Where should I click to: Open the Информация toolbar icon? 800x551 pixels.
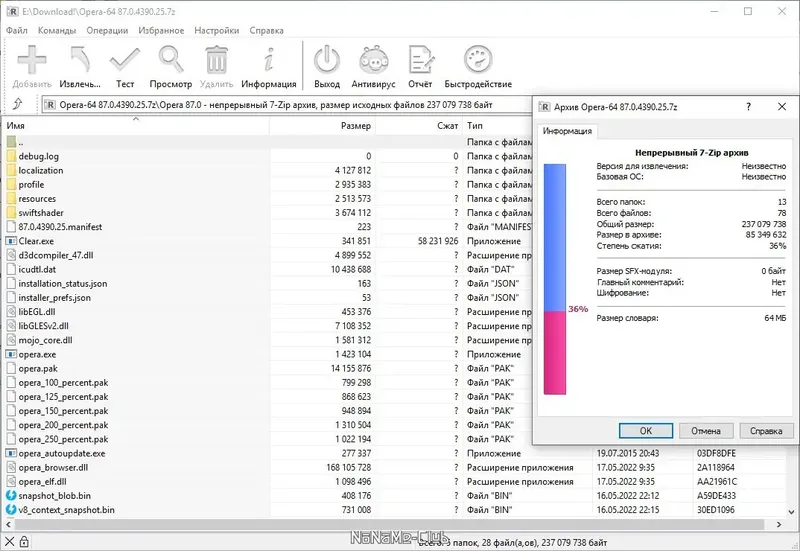pos(269,60)
